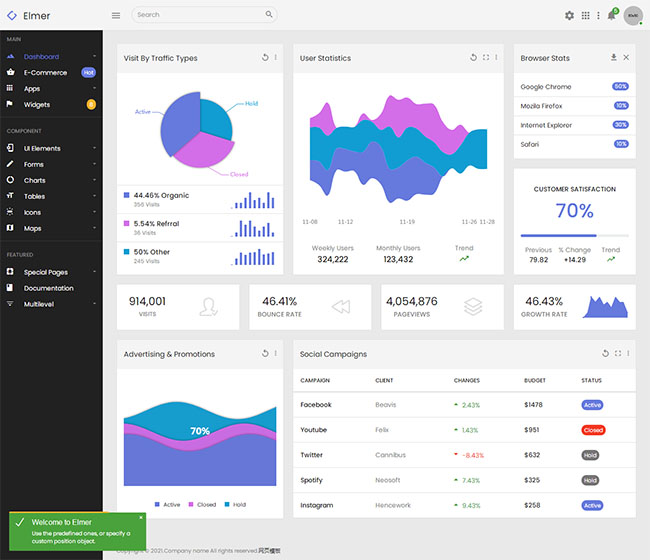Refresh the Visit By Traffic Types card
This screenshot has width=650, height=560.
[265, 58]
